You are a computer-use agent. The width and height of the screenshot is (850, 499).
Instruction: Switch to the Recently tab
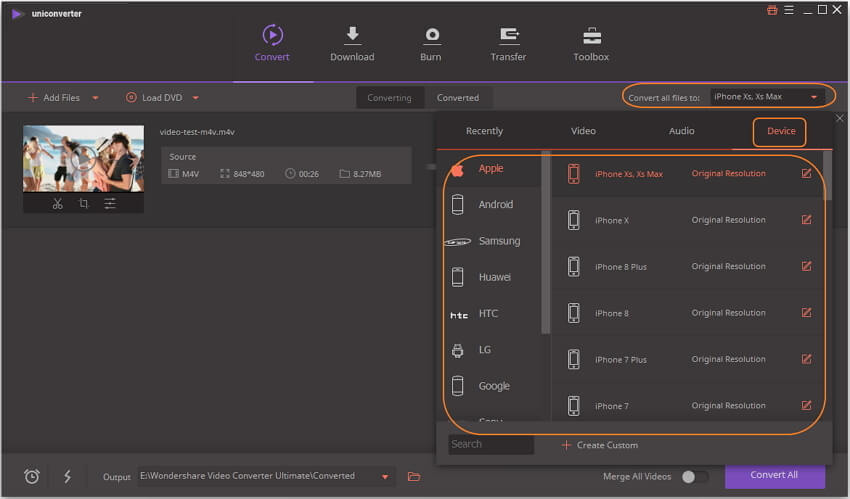point(484,131)
